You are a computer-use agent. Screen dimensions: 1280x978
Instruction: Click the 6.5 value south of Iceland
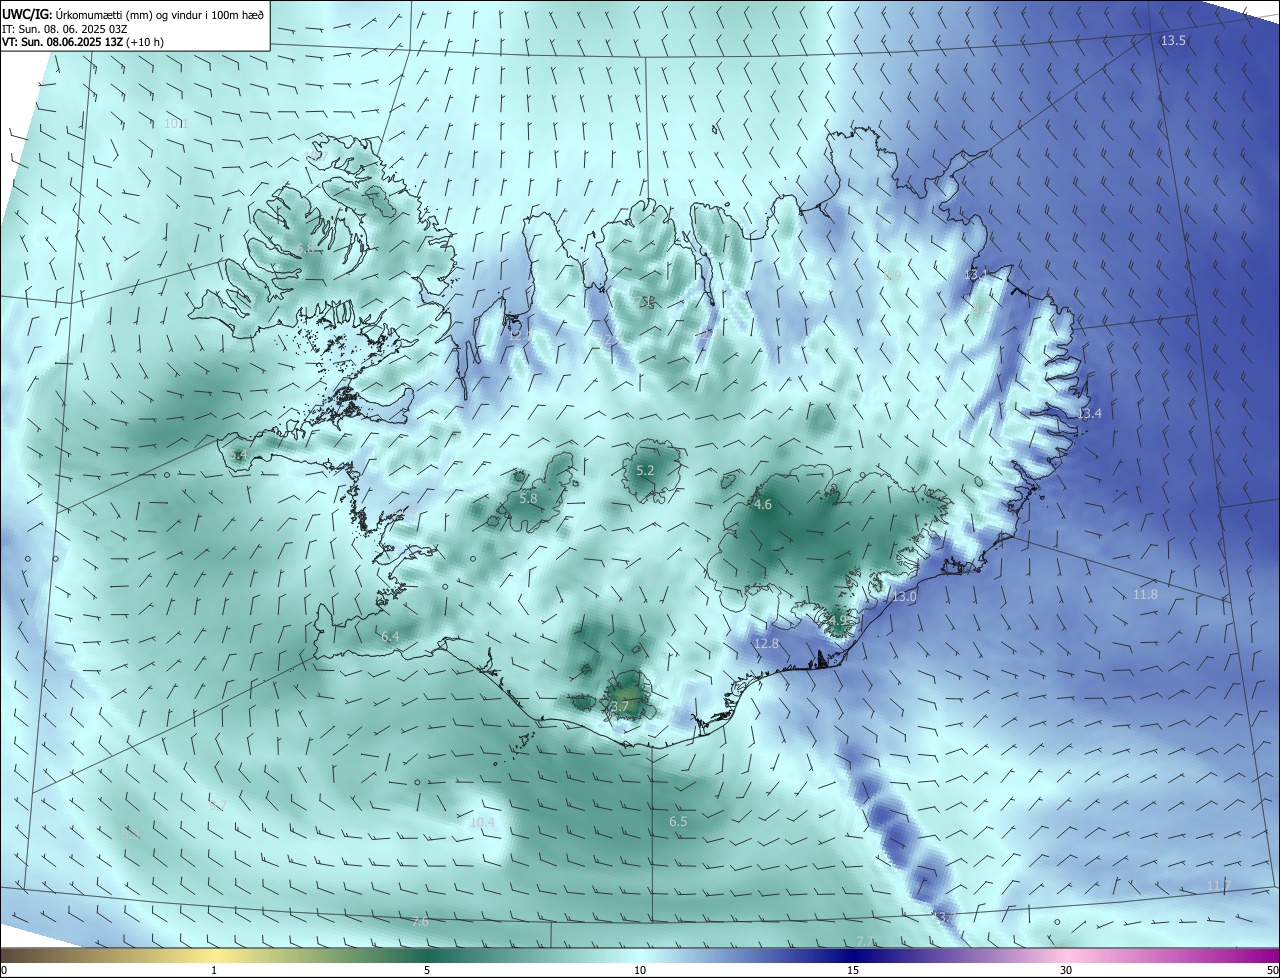(678, 821)
